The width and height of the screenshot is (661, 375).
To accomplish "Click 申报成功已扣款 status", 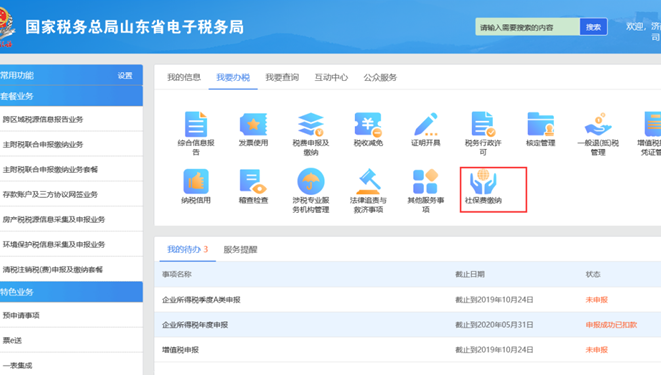I will tap(611, 324).
